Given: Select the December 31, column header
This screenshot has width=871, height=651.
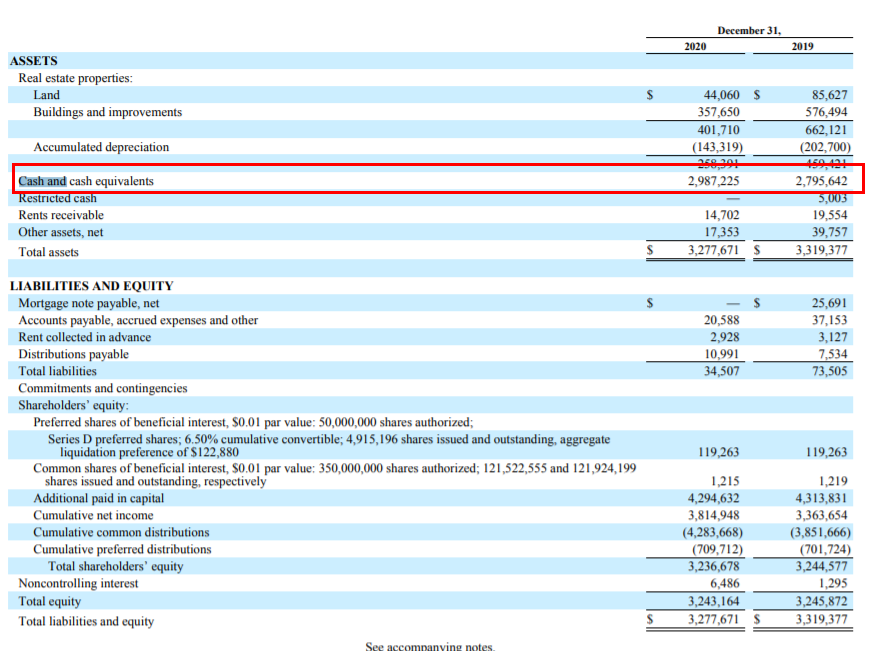Looking at the screenshot, I should [749, 31].
